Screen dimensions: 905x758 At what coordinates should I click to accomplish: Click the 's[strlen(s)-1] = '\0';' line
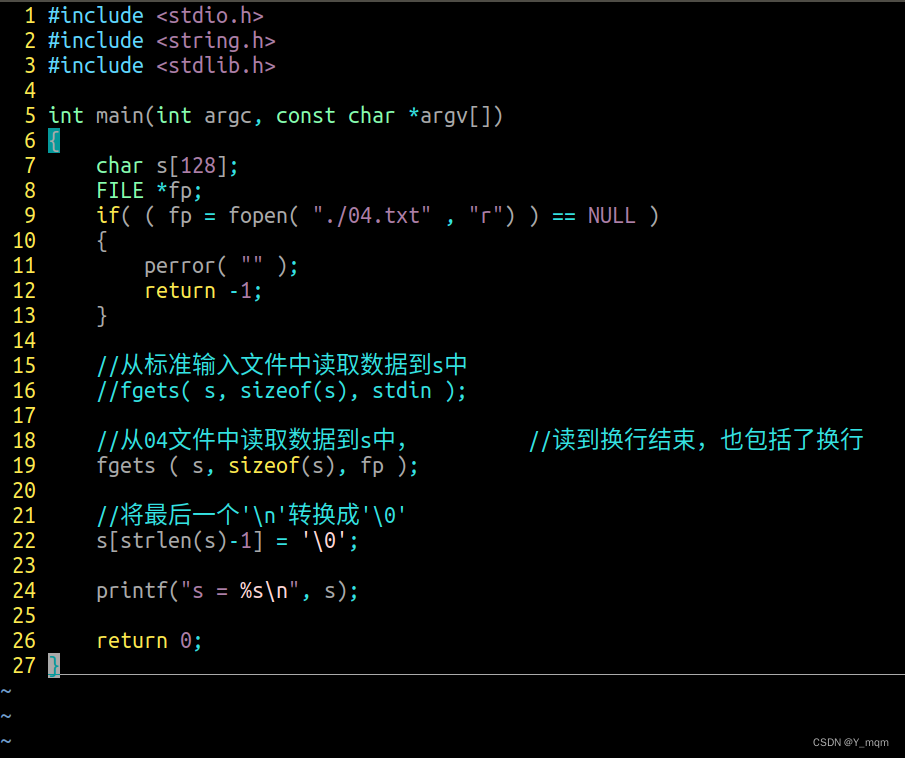[x=227, y=541]
